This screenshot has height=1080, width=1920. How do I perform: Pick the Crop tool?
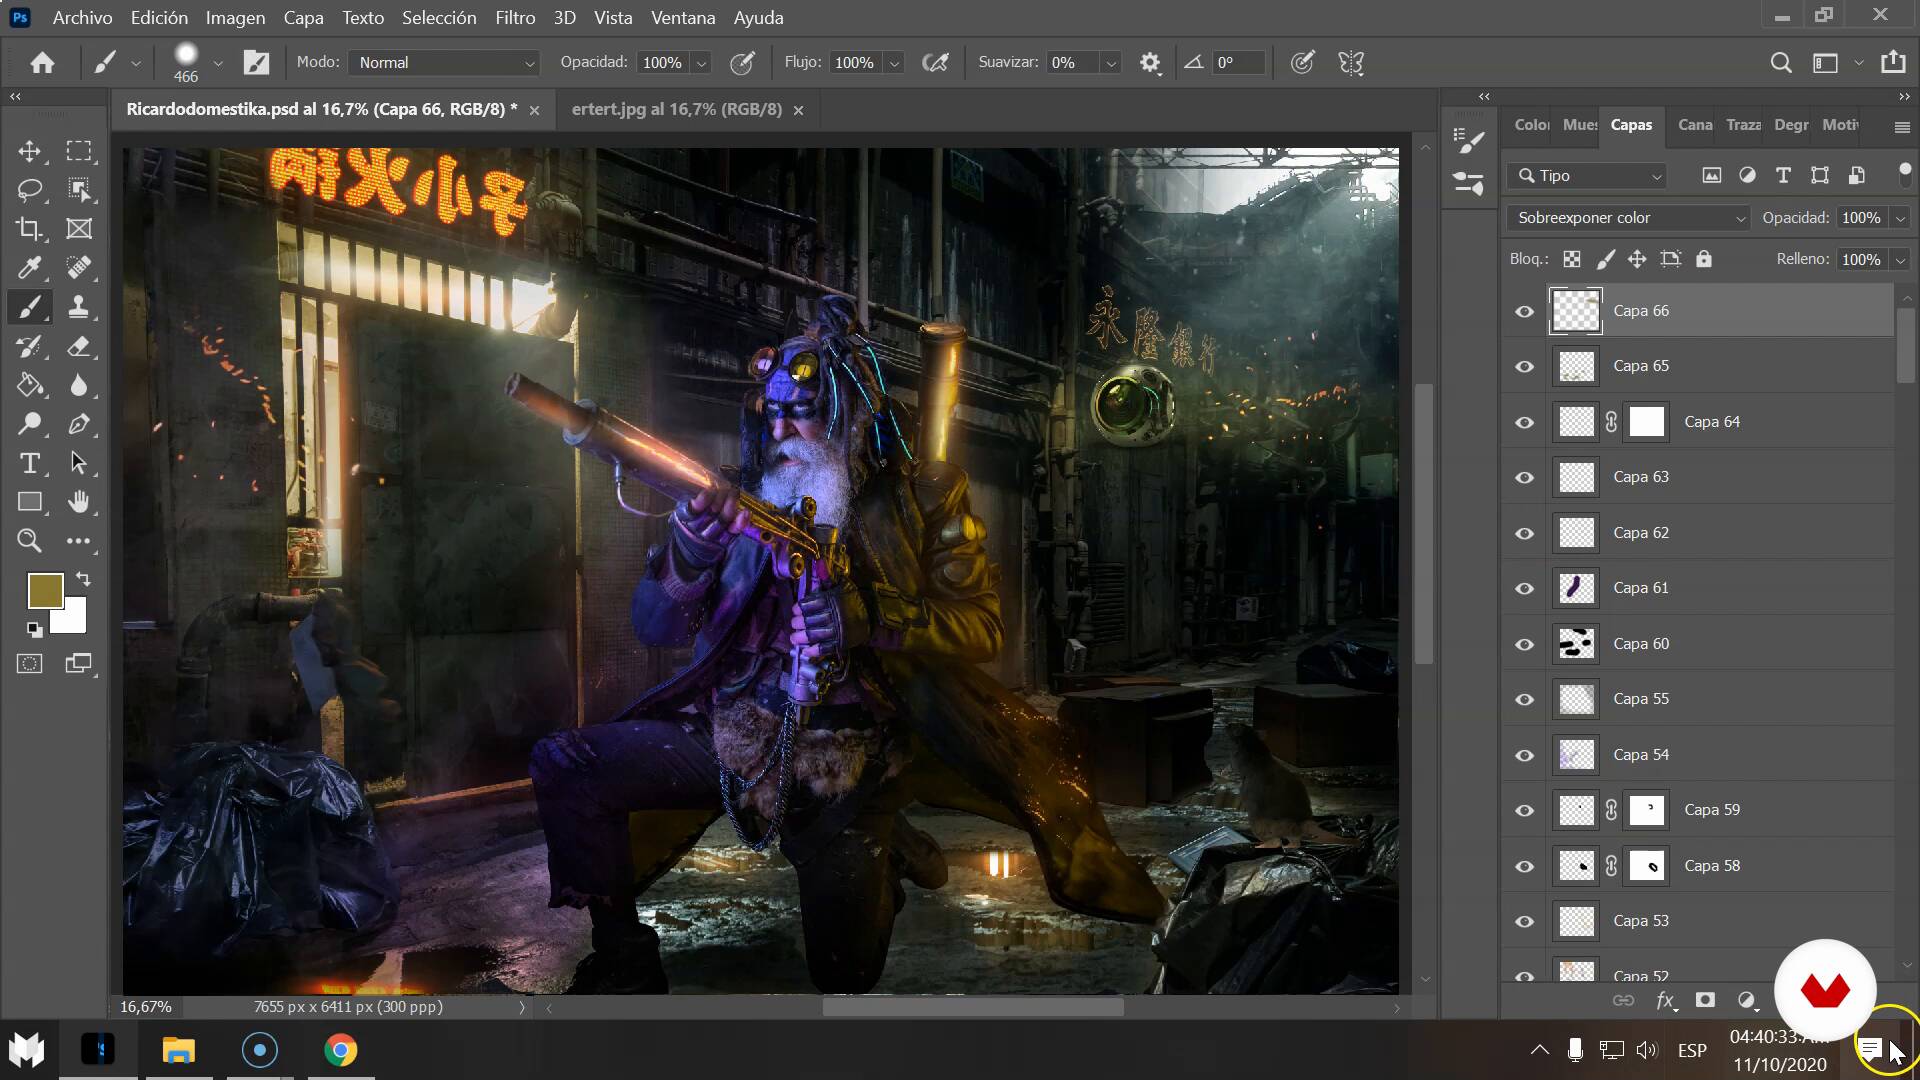(x=29, y=228)
